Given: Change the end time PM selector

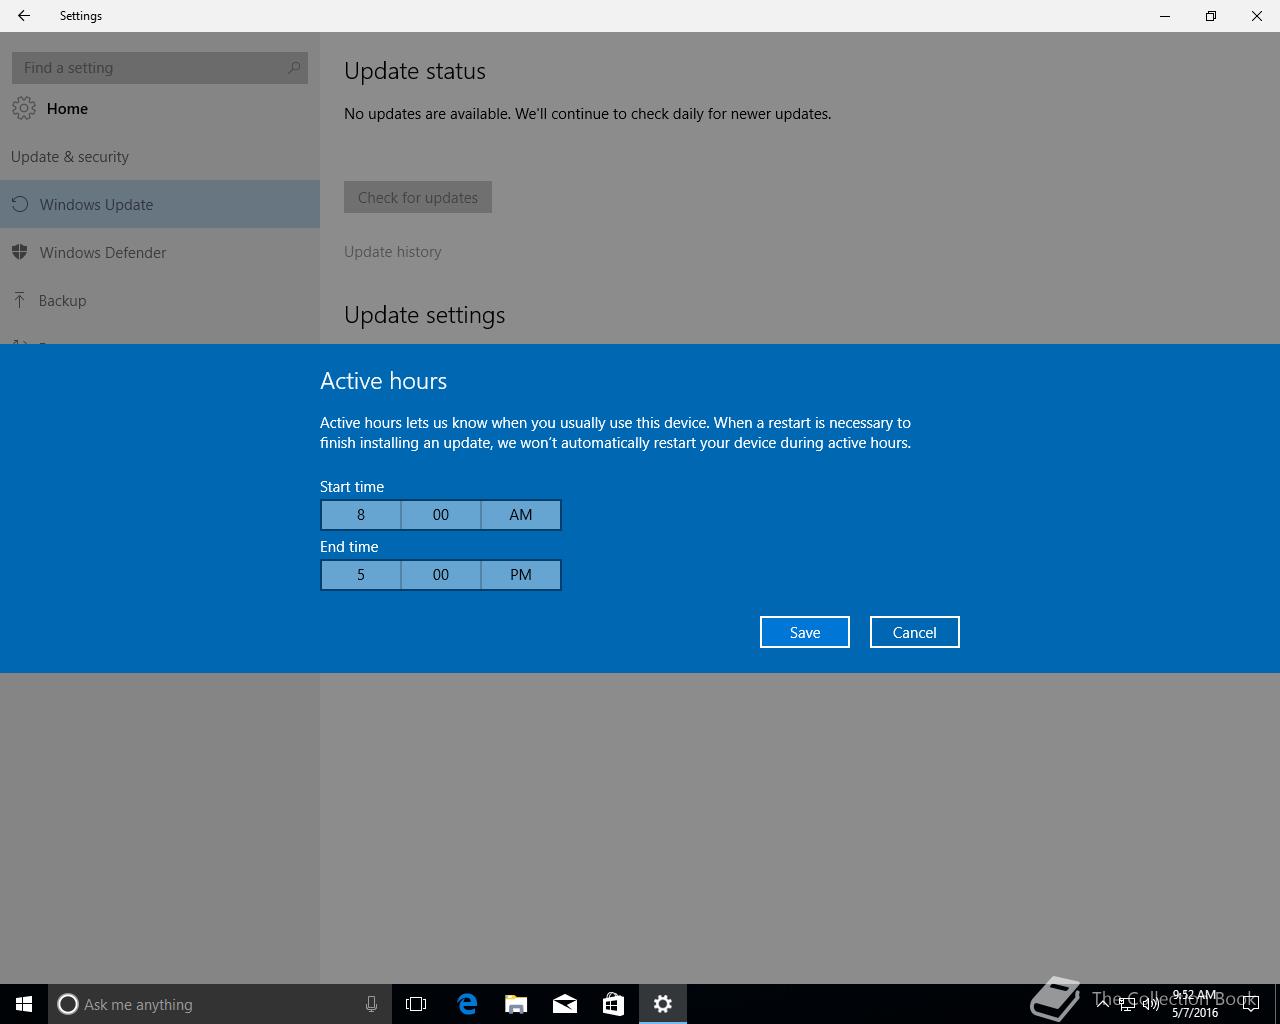Looking at the screenshot, I should [x=521, y=575].
